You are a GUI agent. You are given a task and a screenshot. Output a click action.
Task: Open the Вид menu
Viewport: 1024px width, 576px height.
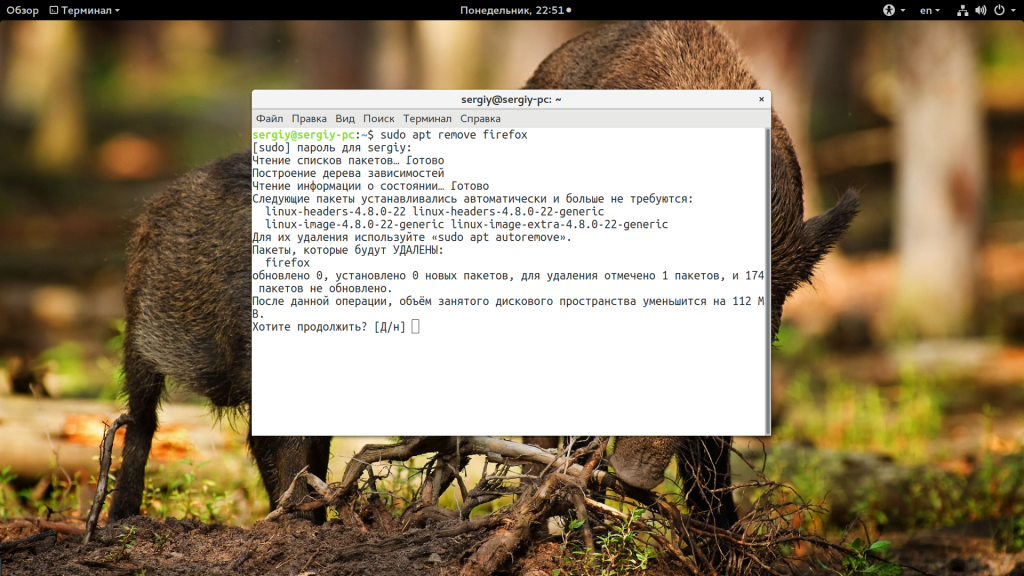coord(345,118)
